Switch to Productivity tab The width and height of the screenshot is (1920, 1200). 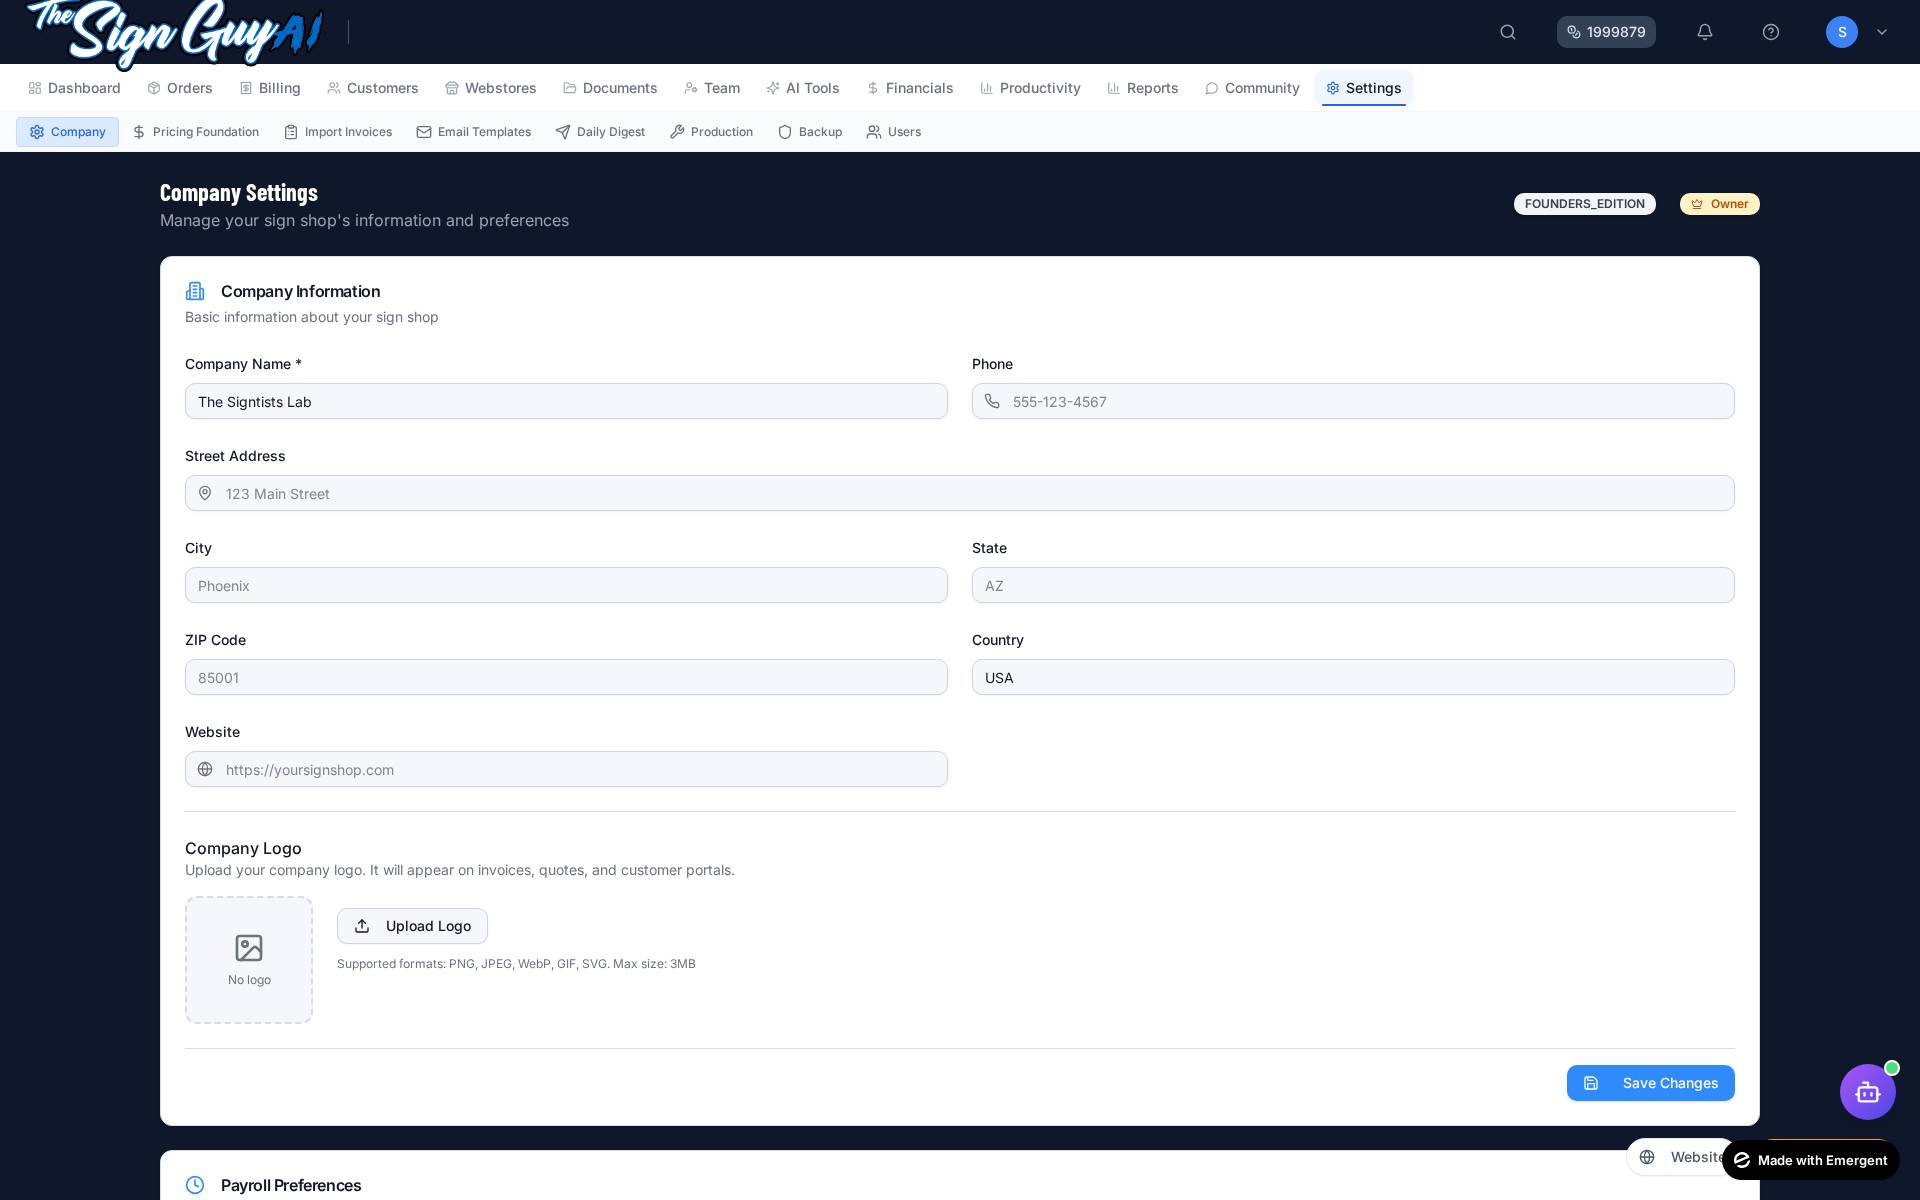click(1030, 88)
